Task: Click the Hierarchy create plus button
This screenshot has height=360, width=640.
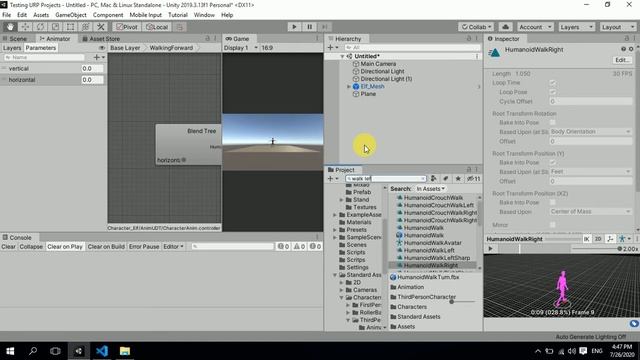Action: pyautogui.click(x=333, y=48)
